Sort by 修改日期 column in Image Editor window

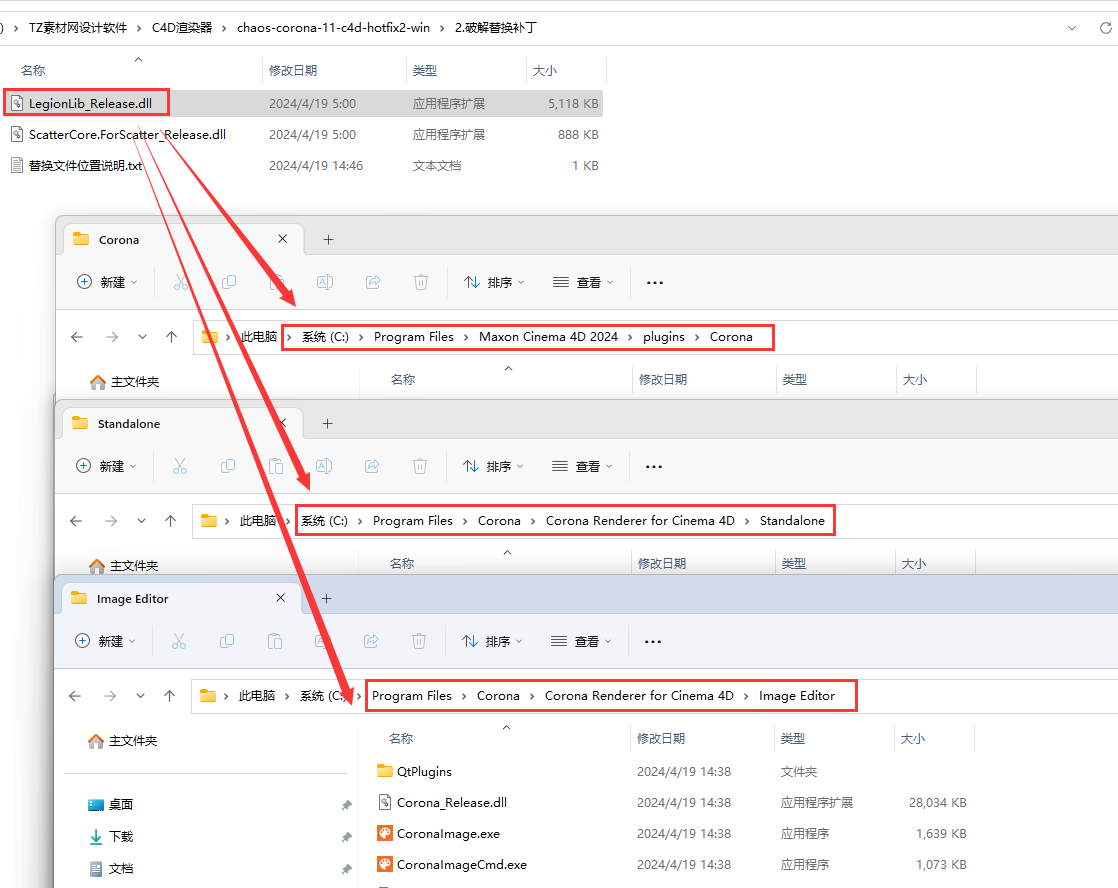pyautogui.click(x=661, y=738)
